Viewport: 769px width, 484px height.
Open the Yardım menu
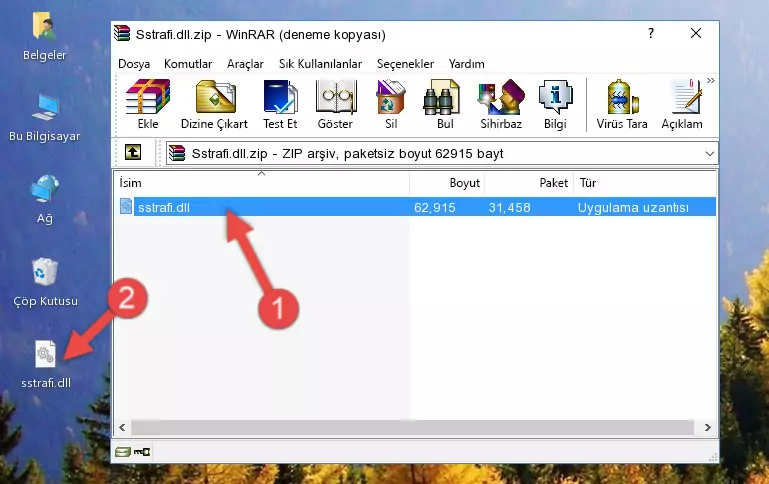tap(466, 64)
